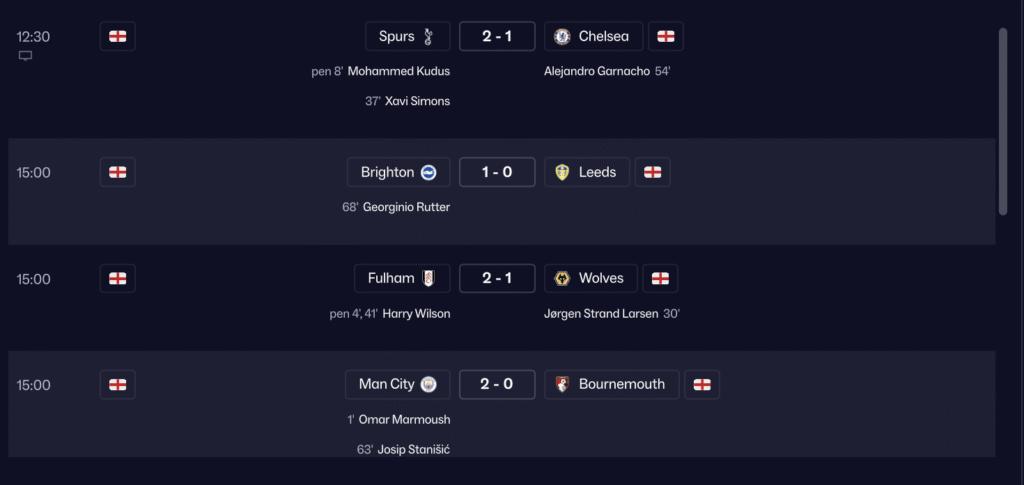Screen dimensions: 1024x485
Task: Select the Fulham club button
Action: [x=402, y=278]
